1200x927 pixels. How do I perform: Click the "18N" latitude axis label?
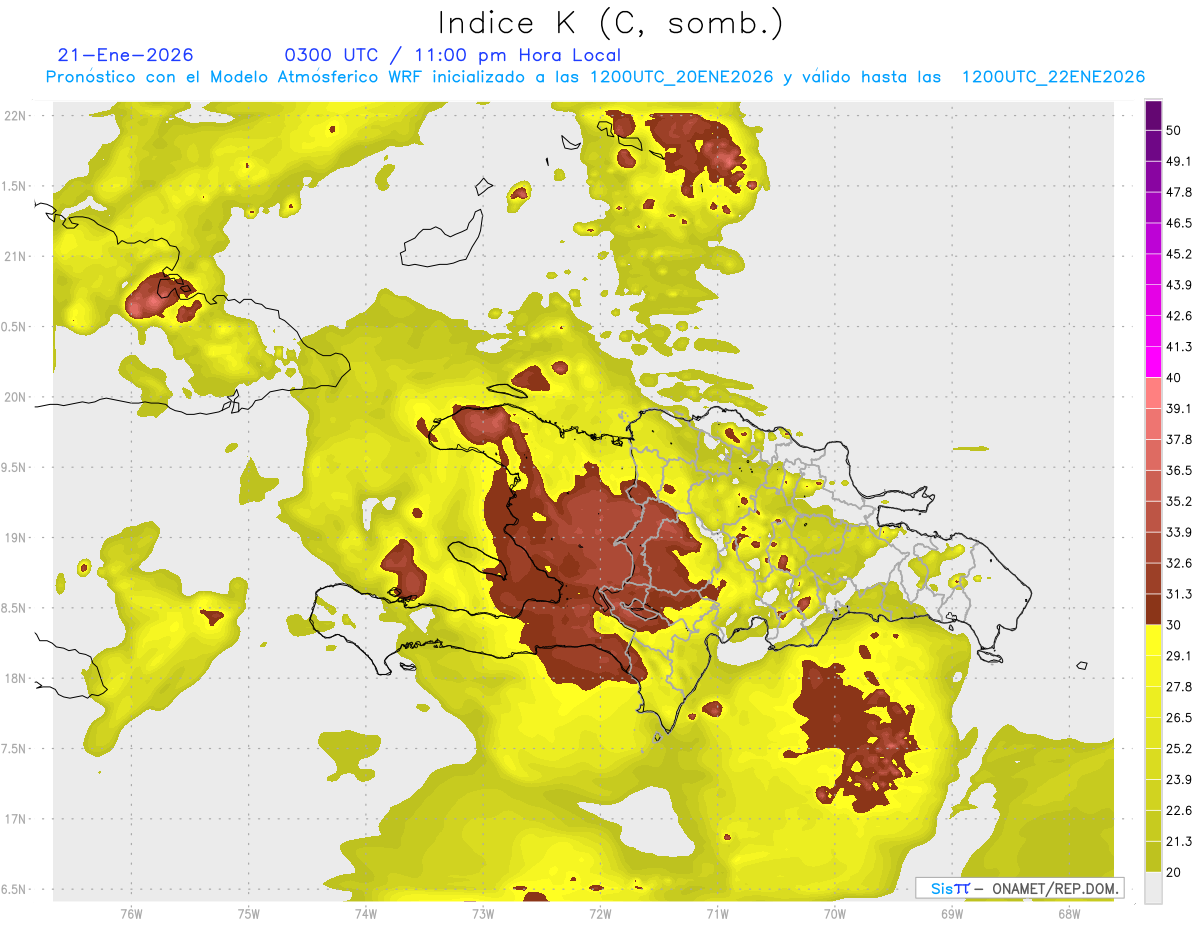tap(15, 679)
